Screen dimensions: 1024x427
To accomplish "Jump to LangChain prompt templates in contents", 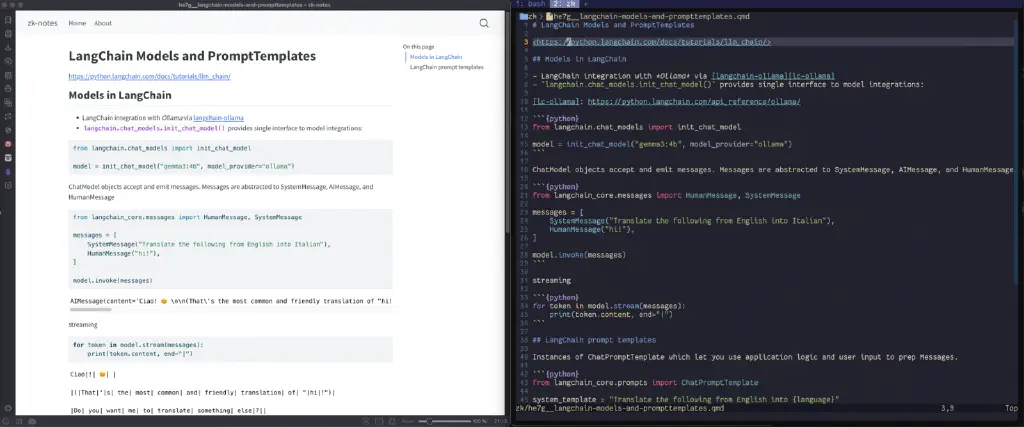I will coord(447,67).
